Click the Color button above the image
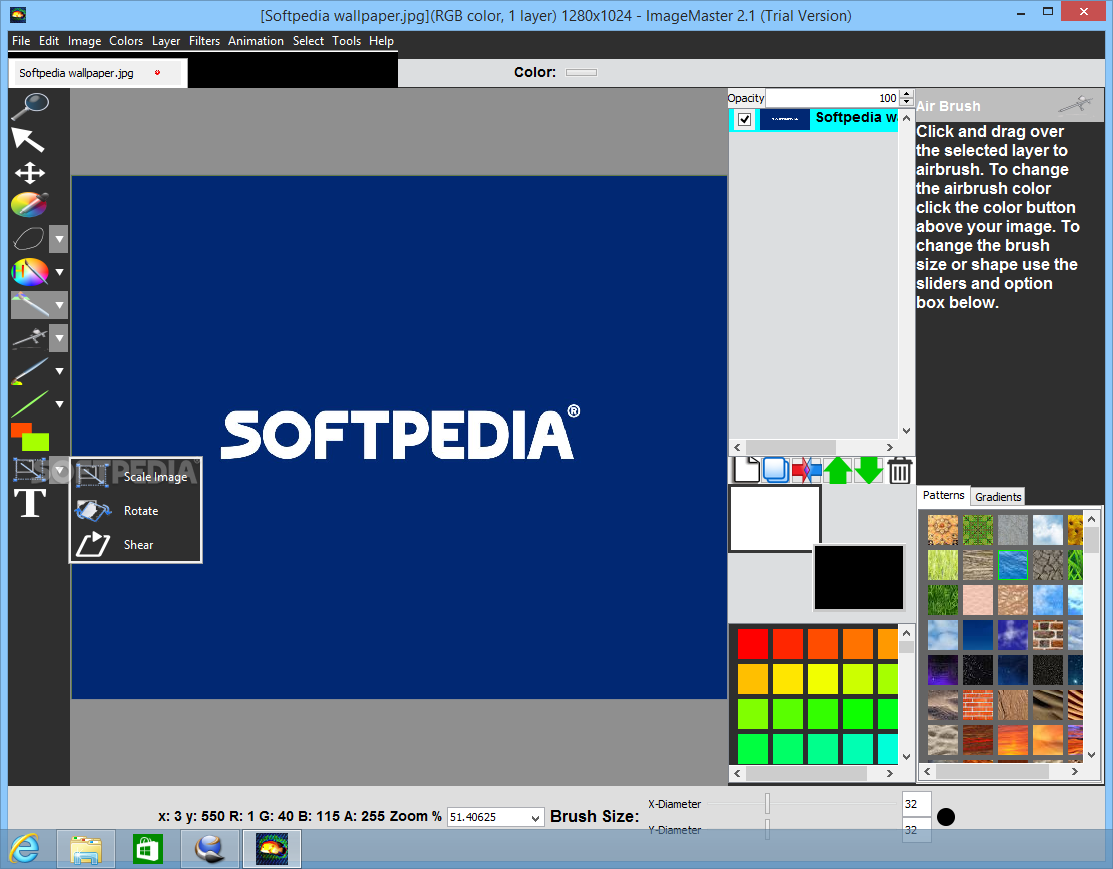Image resolution: width=1113 pixels, height=869 pixels. tap(581, 72)
